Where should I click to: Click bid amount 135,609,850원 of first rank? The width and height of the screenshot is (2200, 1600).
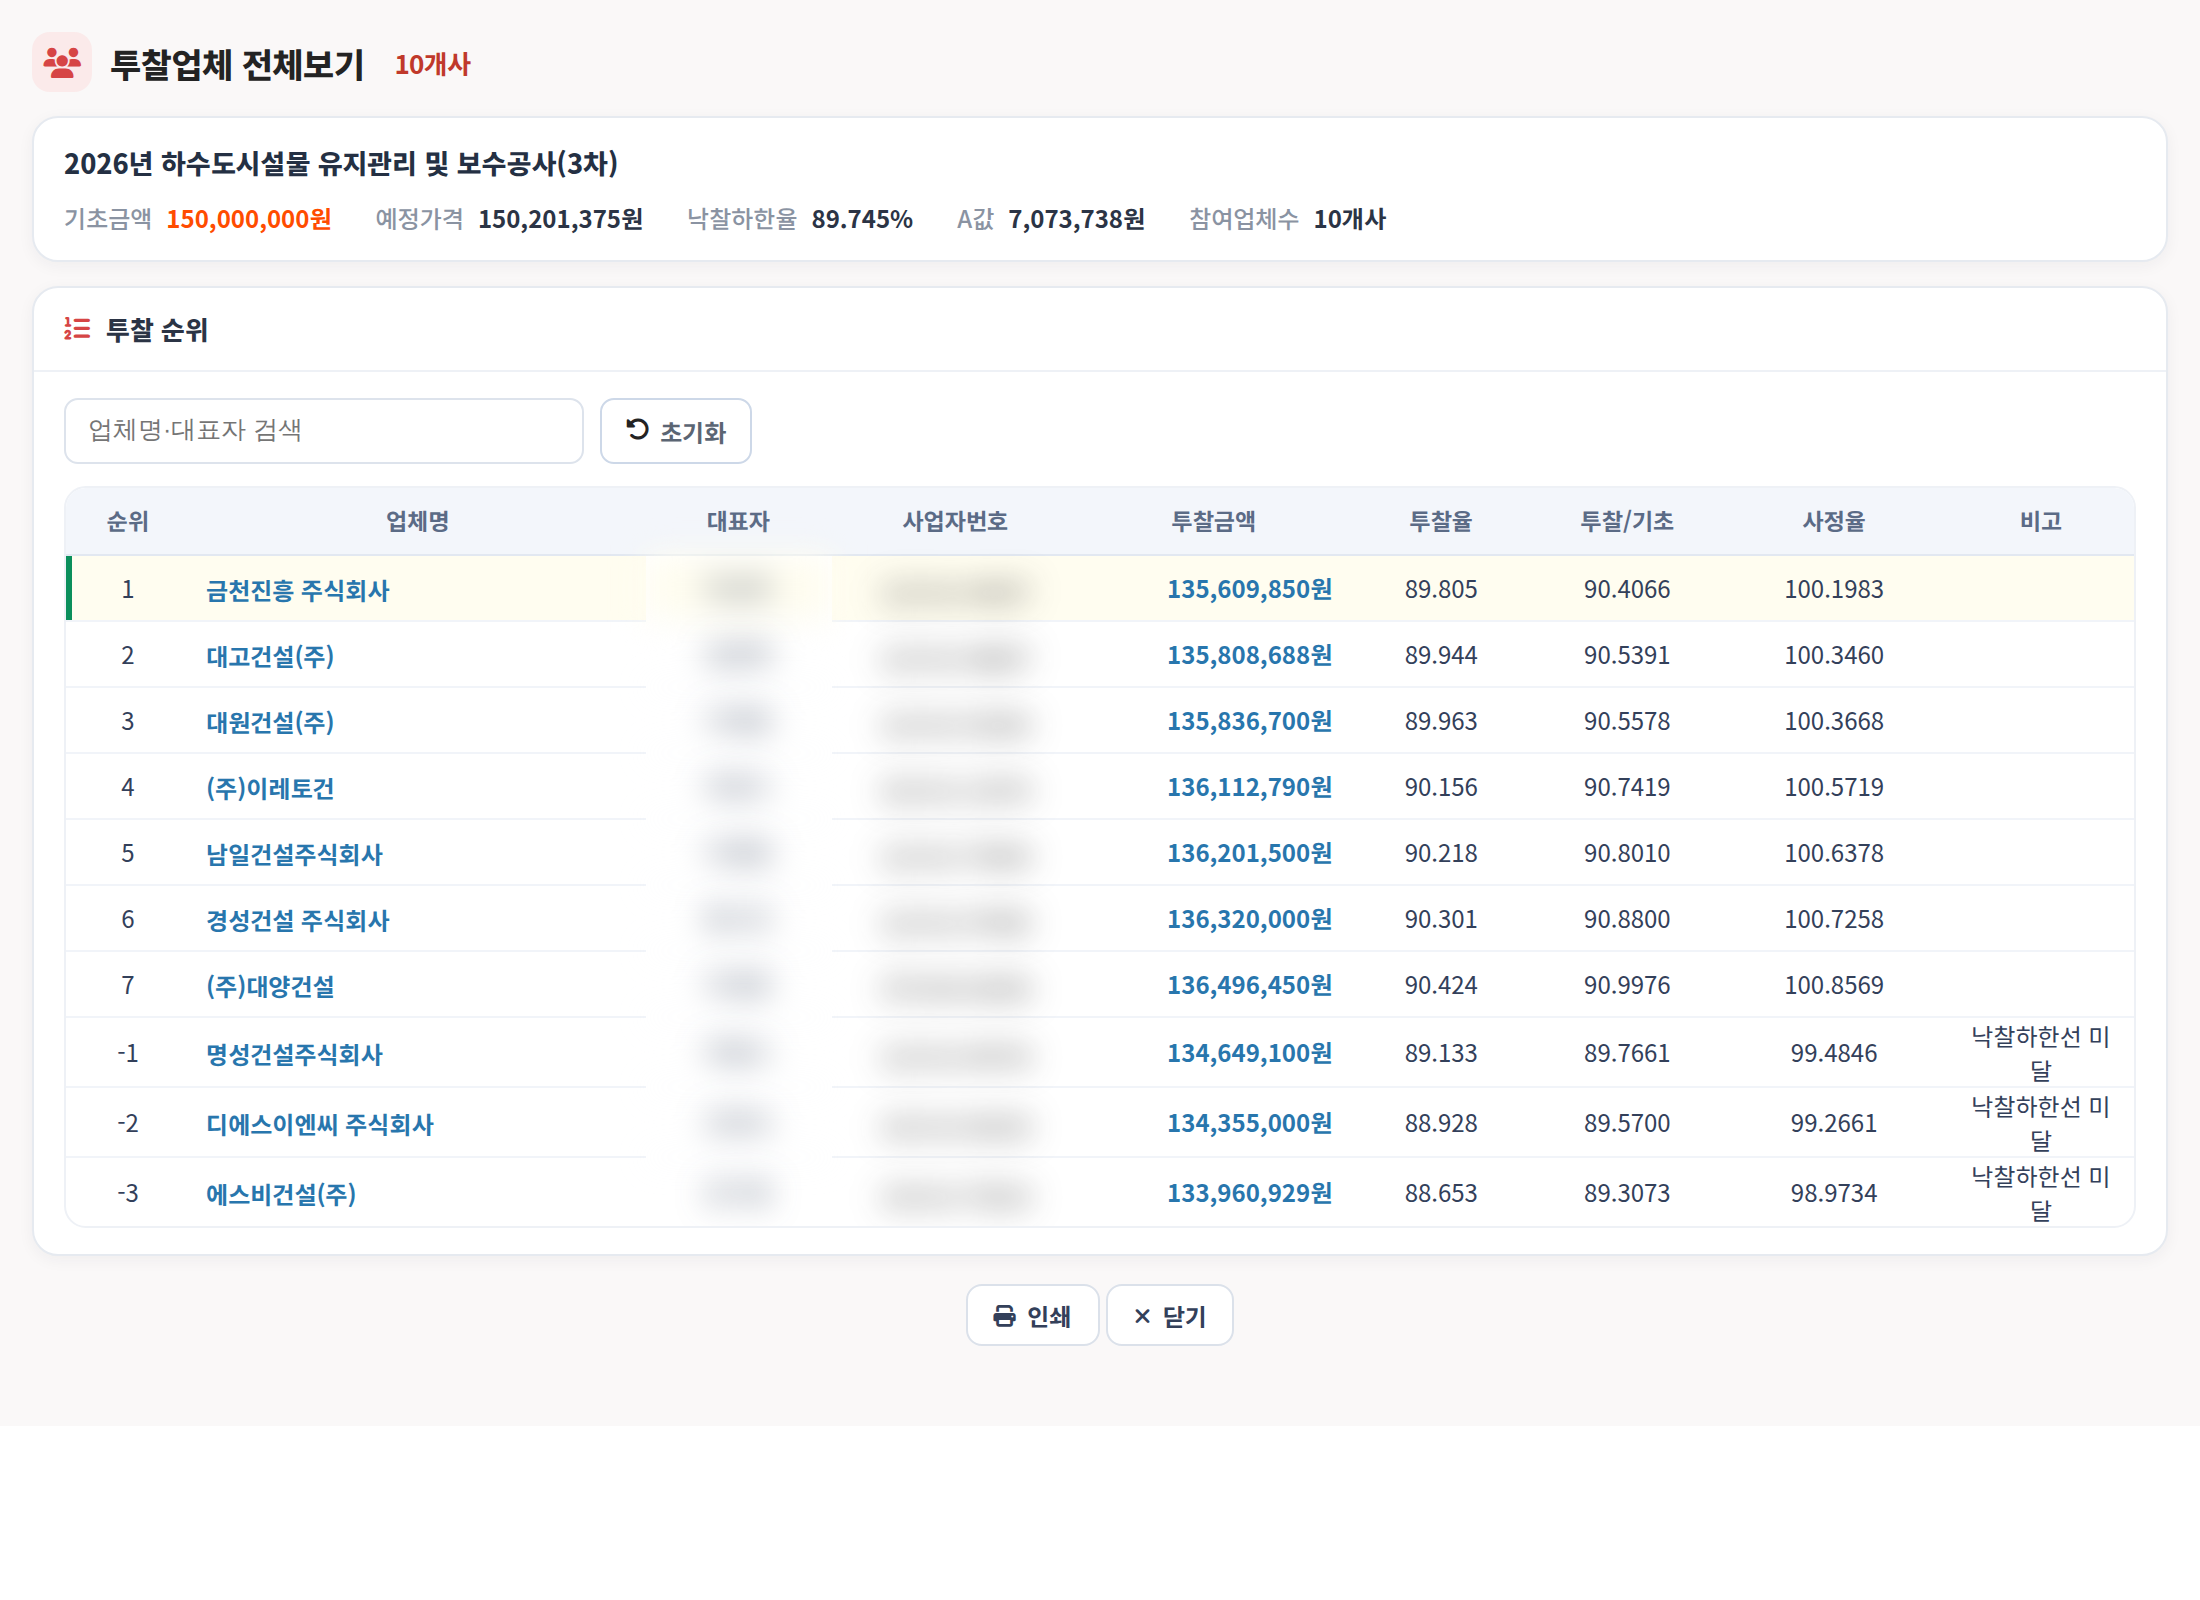point(1249,589)
